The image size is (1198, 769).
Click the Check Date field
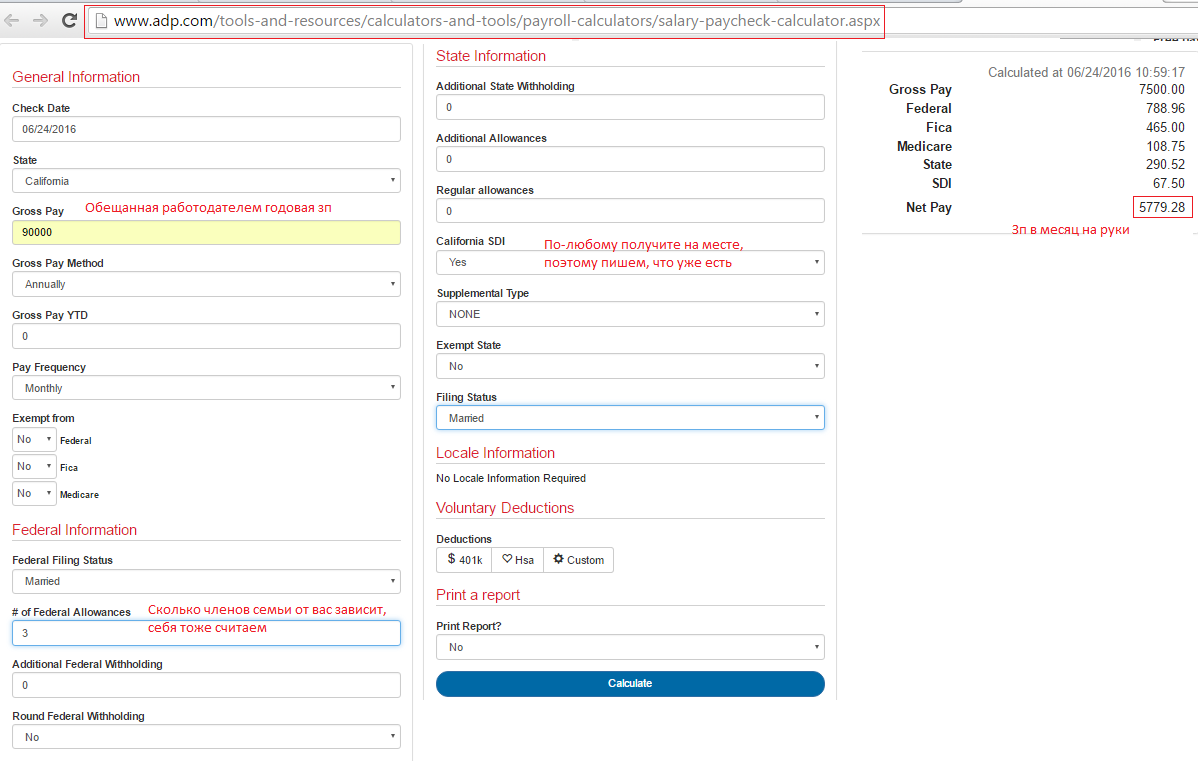coord(206,129)
